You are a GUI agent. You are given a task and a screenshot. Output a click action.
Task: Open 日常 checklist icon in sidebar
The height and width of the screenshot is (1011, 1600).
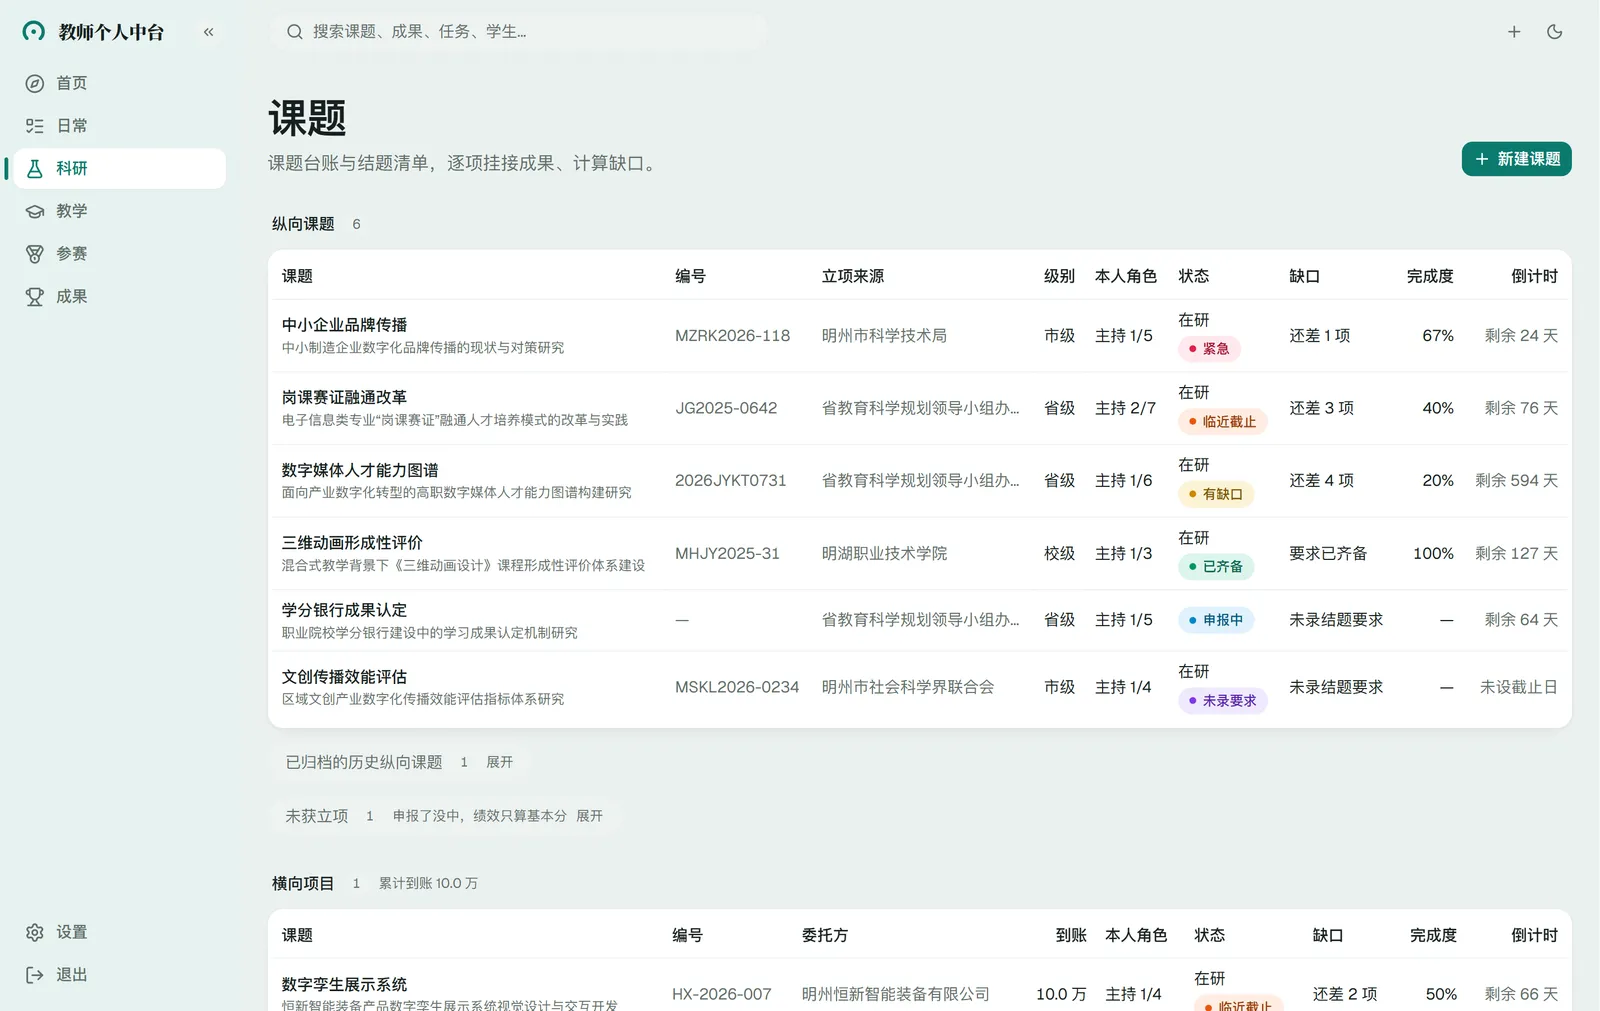coord(35,126)
